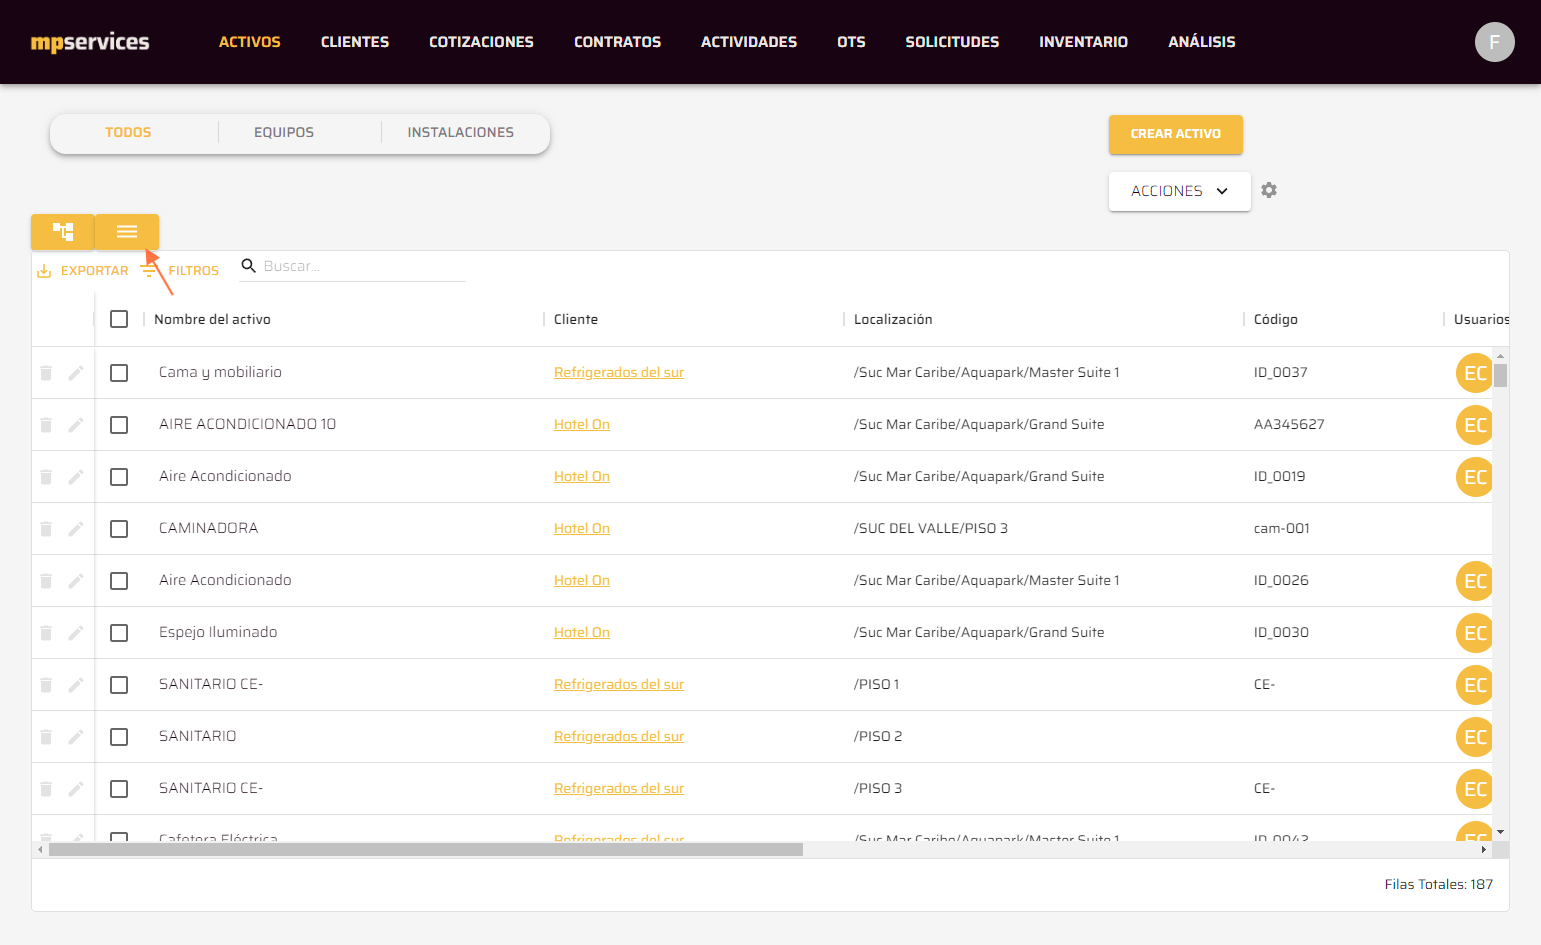Check the CAMINADORA row
This screenshot has width=1541, height=945.
click(119, 529)
